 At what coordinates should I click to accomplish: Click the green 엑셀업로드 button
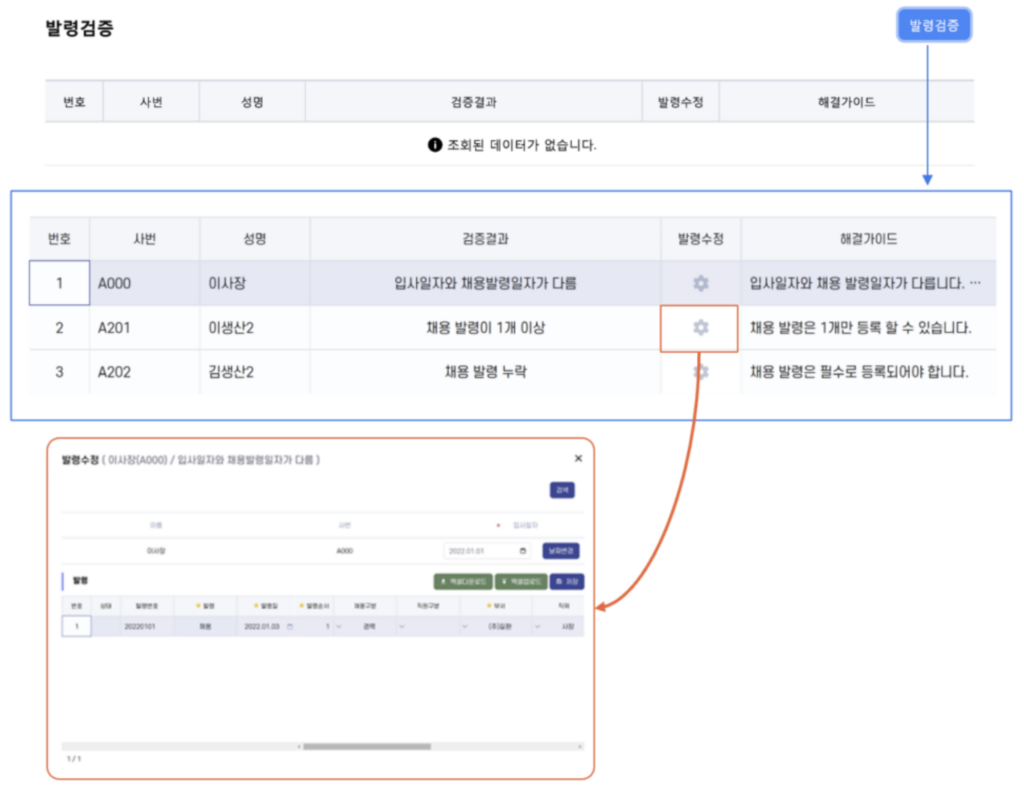point(521,581)
